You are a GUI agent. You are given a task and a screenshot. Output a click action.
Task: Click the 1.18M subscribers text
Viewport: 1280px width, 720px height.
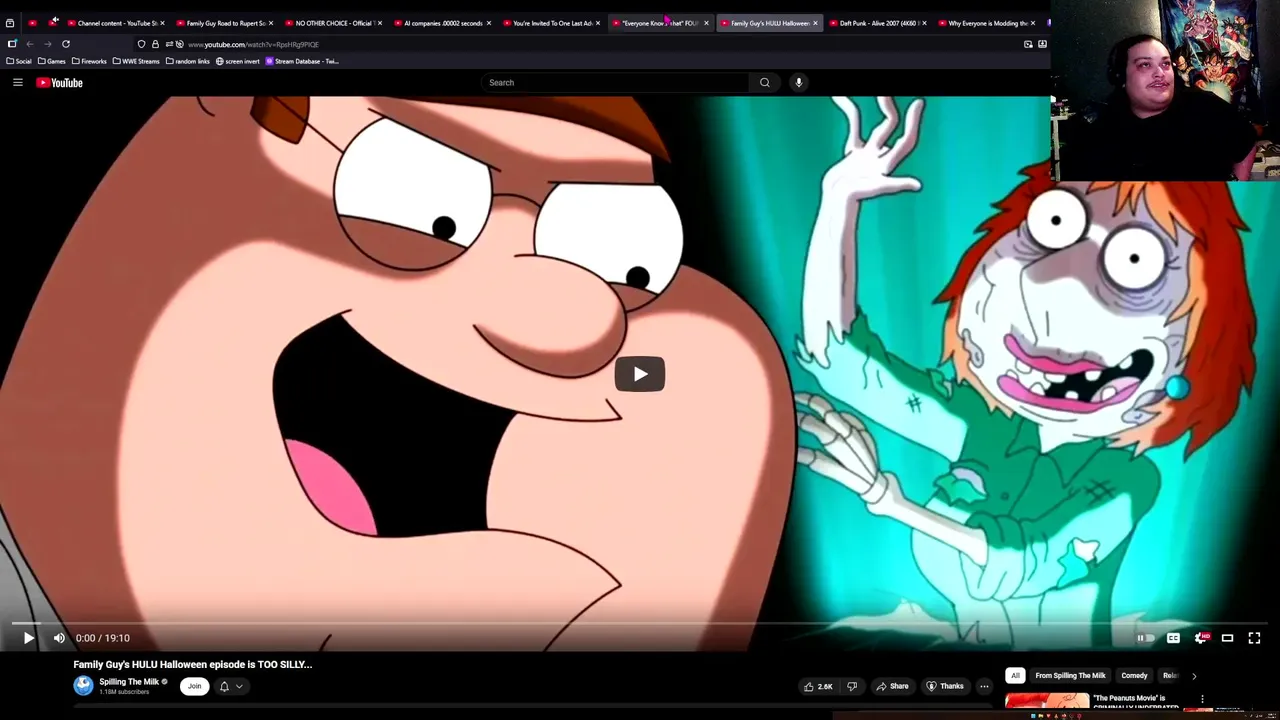[124, 692]
